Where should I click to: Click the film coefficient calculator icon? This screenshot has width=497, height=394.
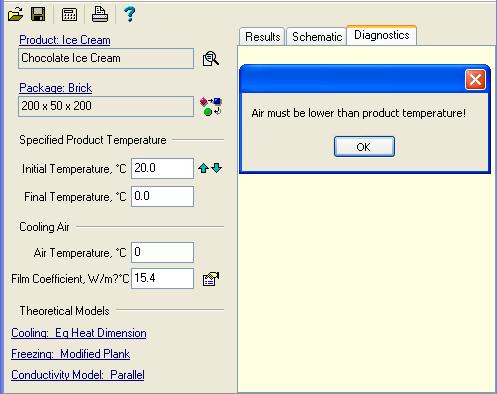(211, 279)
